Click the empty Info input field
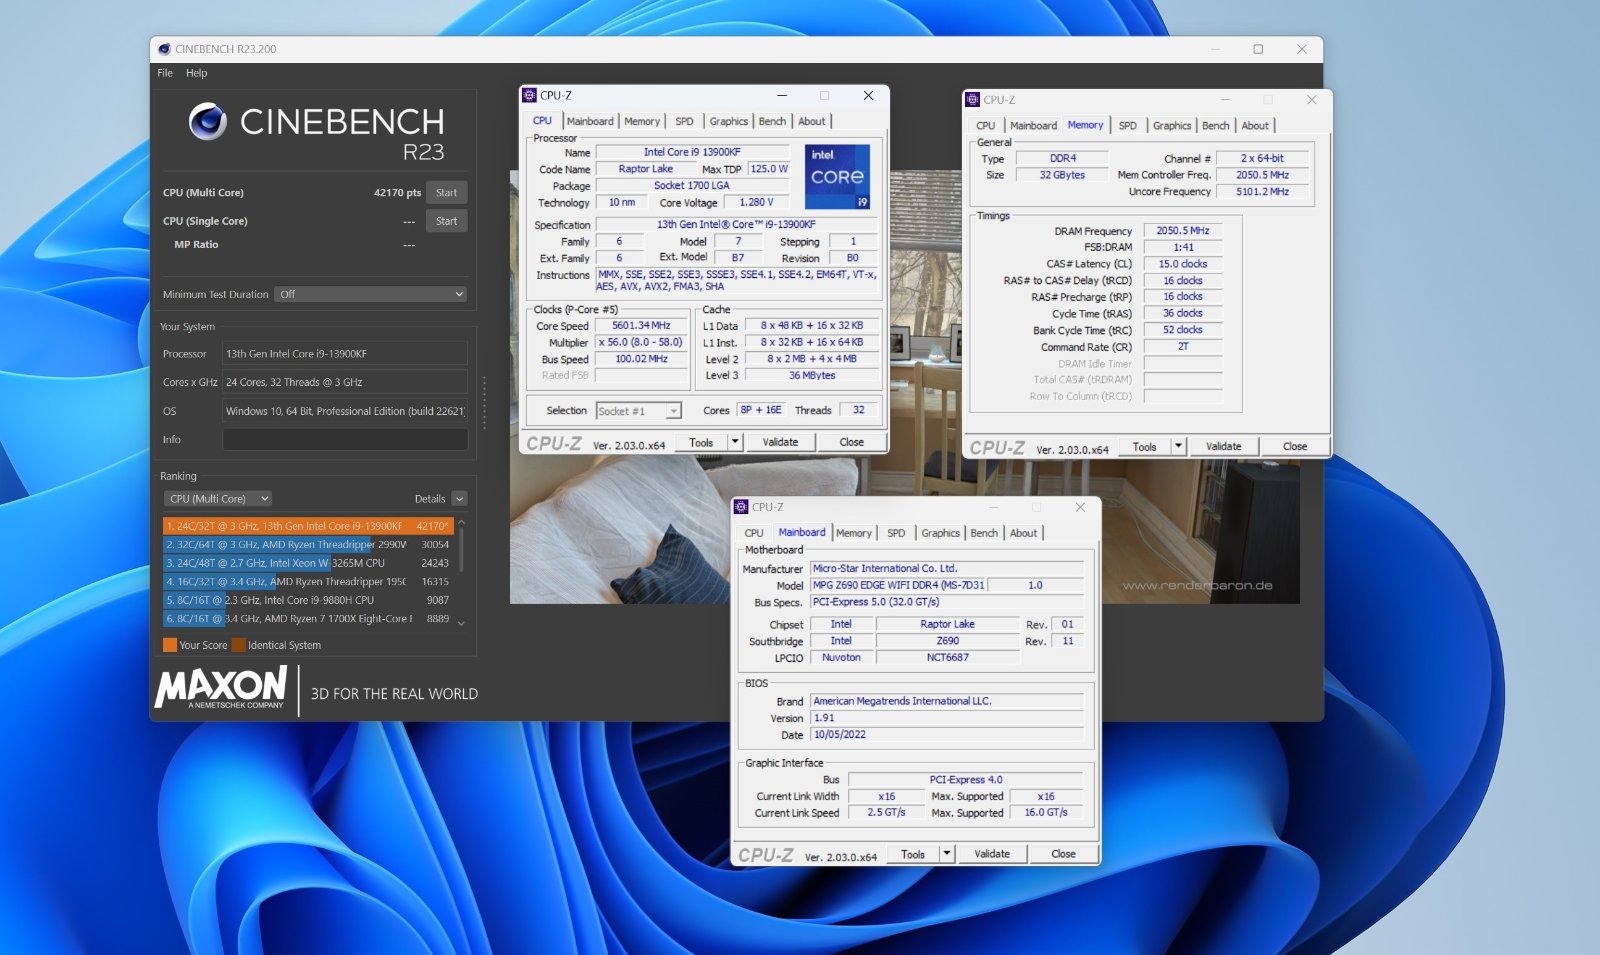This screenshot has height=955, width=1600. (x=345, y=439)
